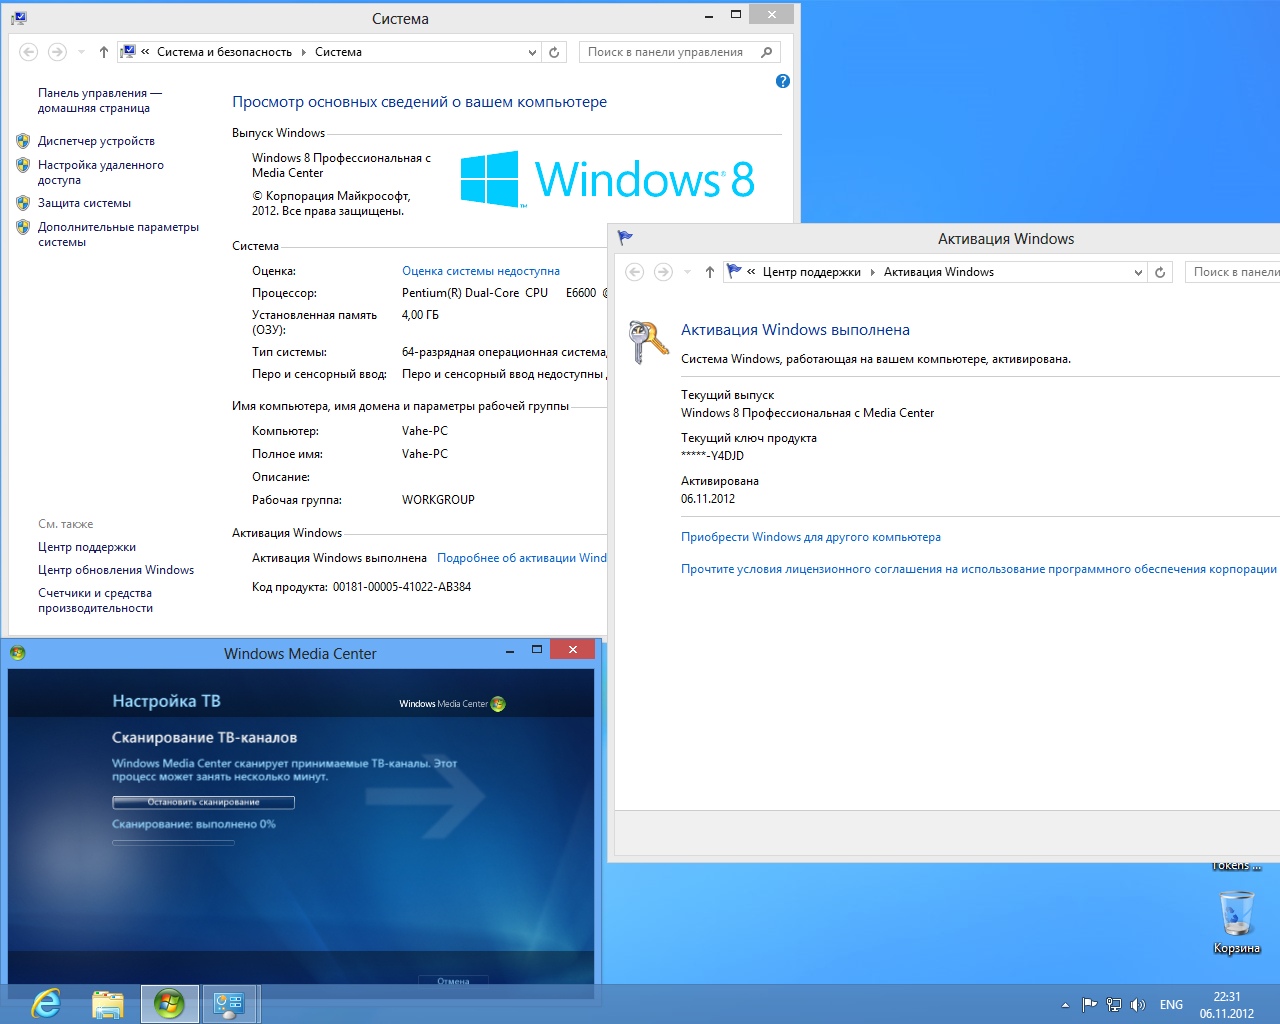Click Система и безопасность breadcrumb
Viewport: 1280px width, 1024px height.
tap(224, 52)
